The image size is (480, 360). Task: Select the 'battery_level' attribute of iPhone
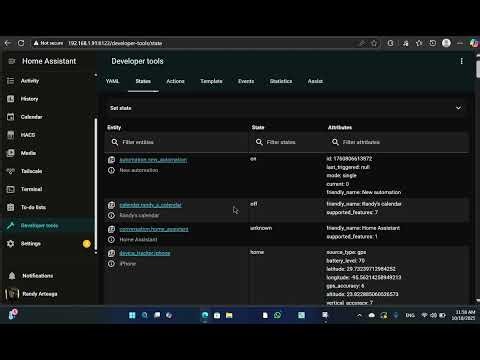[x=345, y=261]
